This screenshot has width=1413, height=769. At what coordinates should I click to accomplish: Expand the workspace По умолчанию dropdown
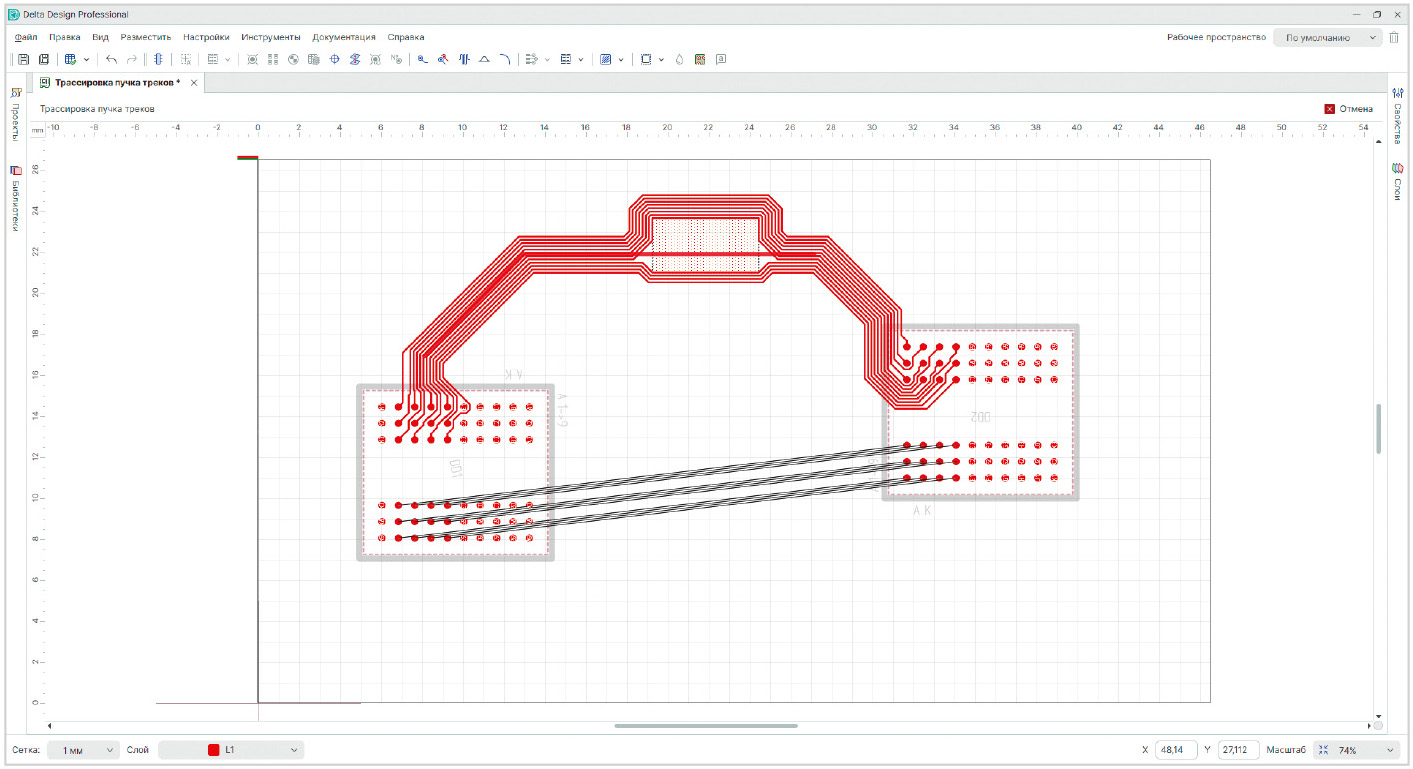[1326, 37]
